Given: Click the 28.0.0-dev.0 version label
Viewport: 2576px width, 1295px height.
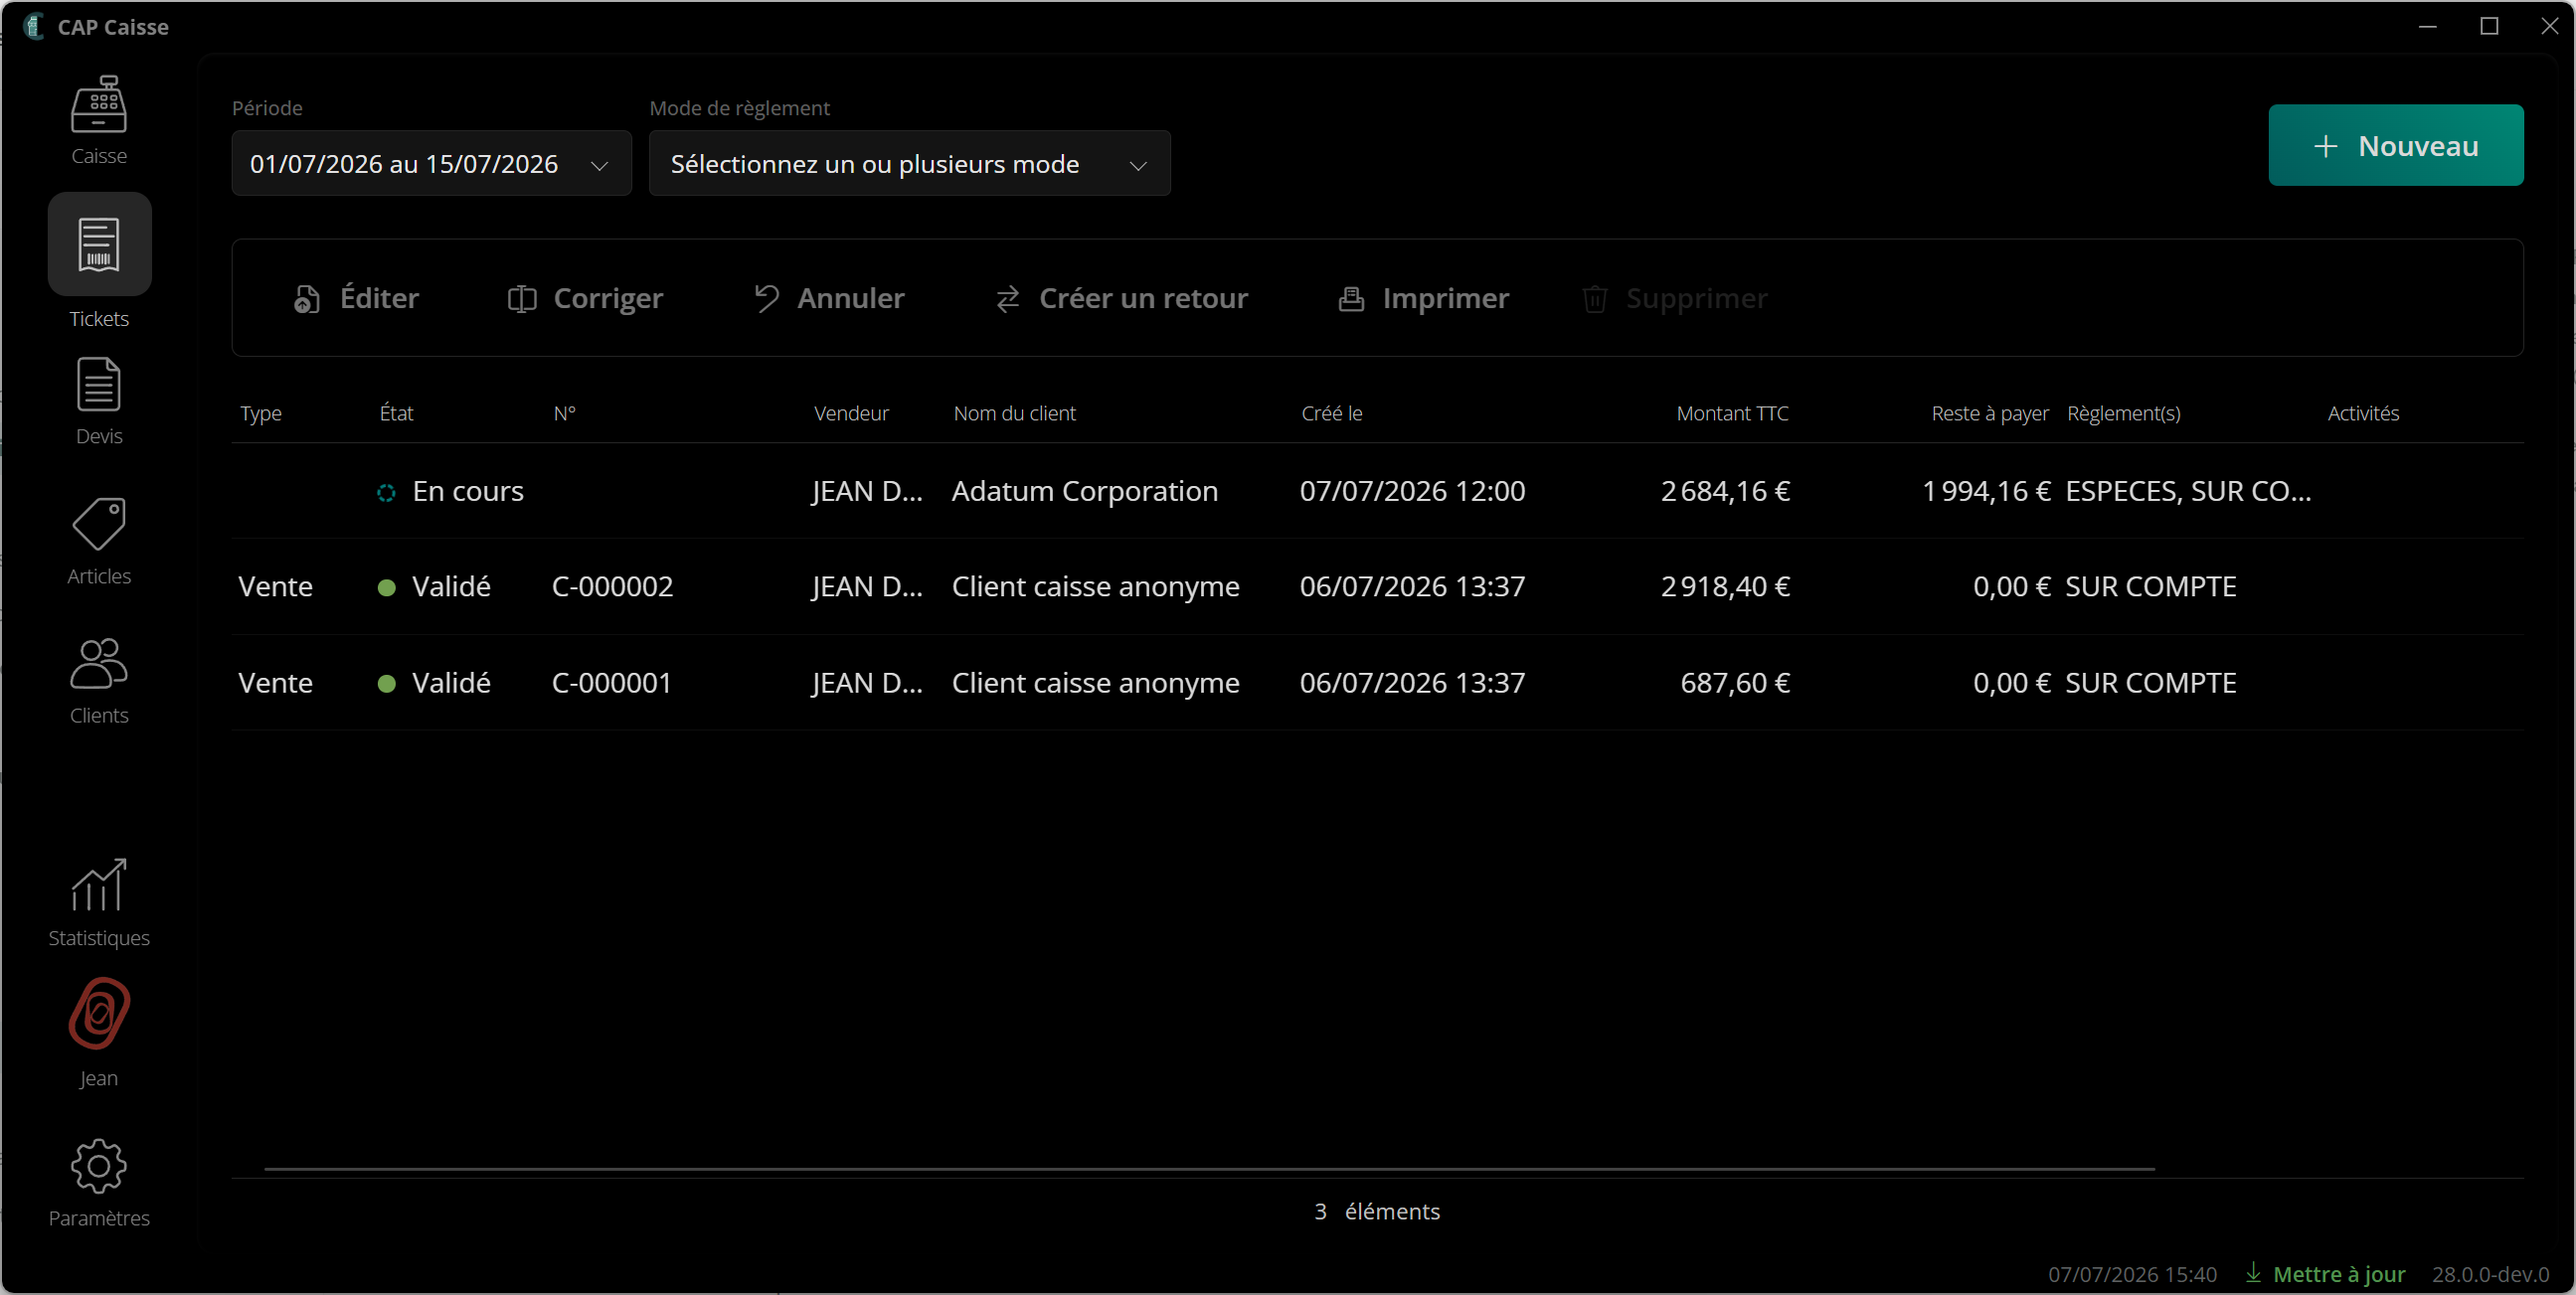Looking at the screenshot, I should [2490, 1274].
